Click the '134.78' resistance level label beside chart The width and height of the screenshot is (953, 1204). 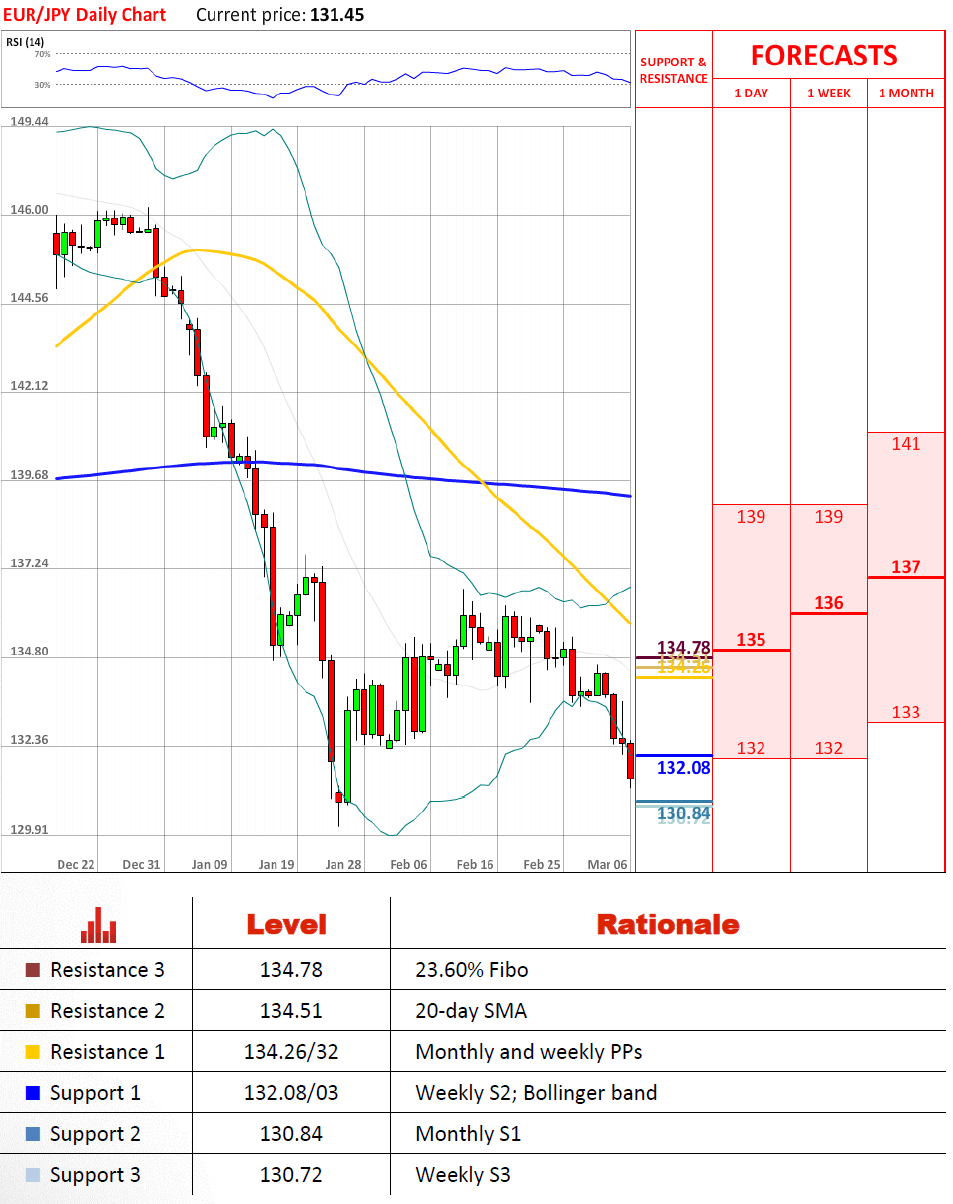(x=683, y=647)
